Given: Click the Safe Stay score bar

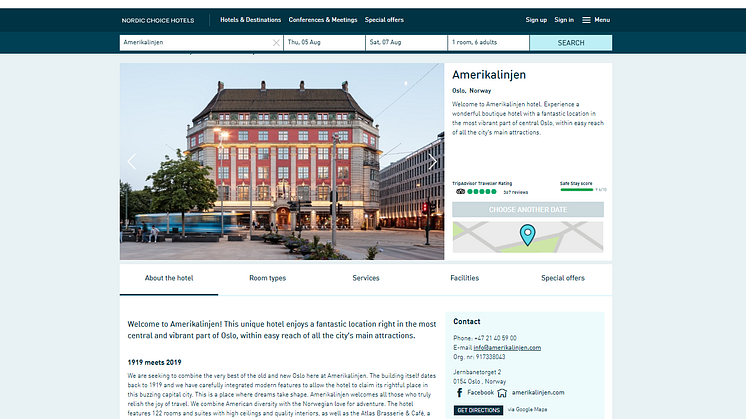Looking at the screenshot, I should coord(577,190).
